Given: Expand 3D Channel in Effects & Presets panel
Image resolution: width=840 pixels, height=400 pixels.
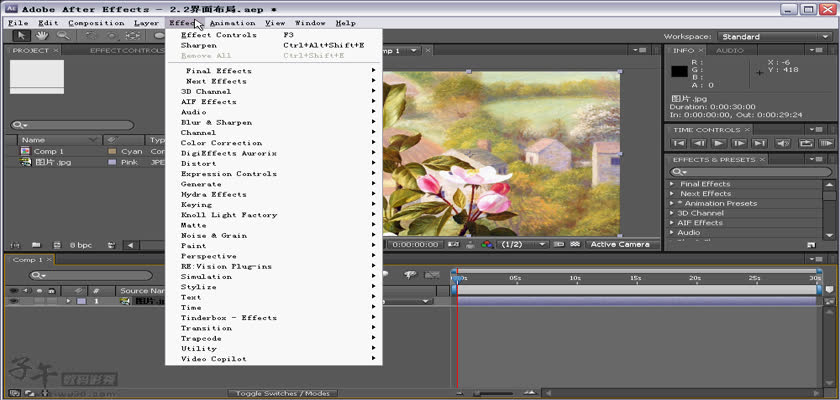Looking at the screenshot, I should 672,213.
